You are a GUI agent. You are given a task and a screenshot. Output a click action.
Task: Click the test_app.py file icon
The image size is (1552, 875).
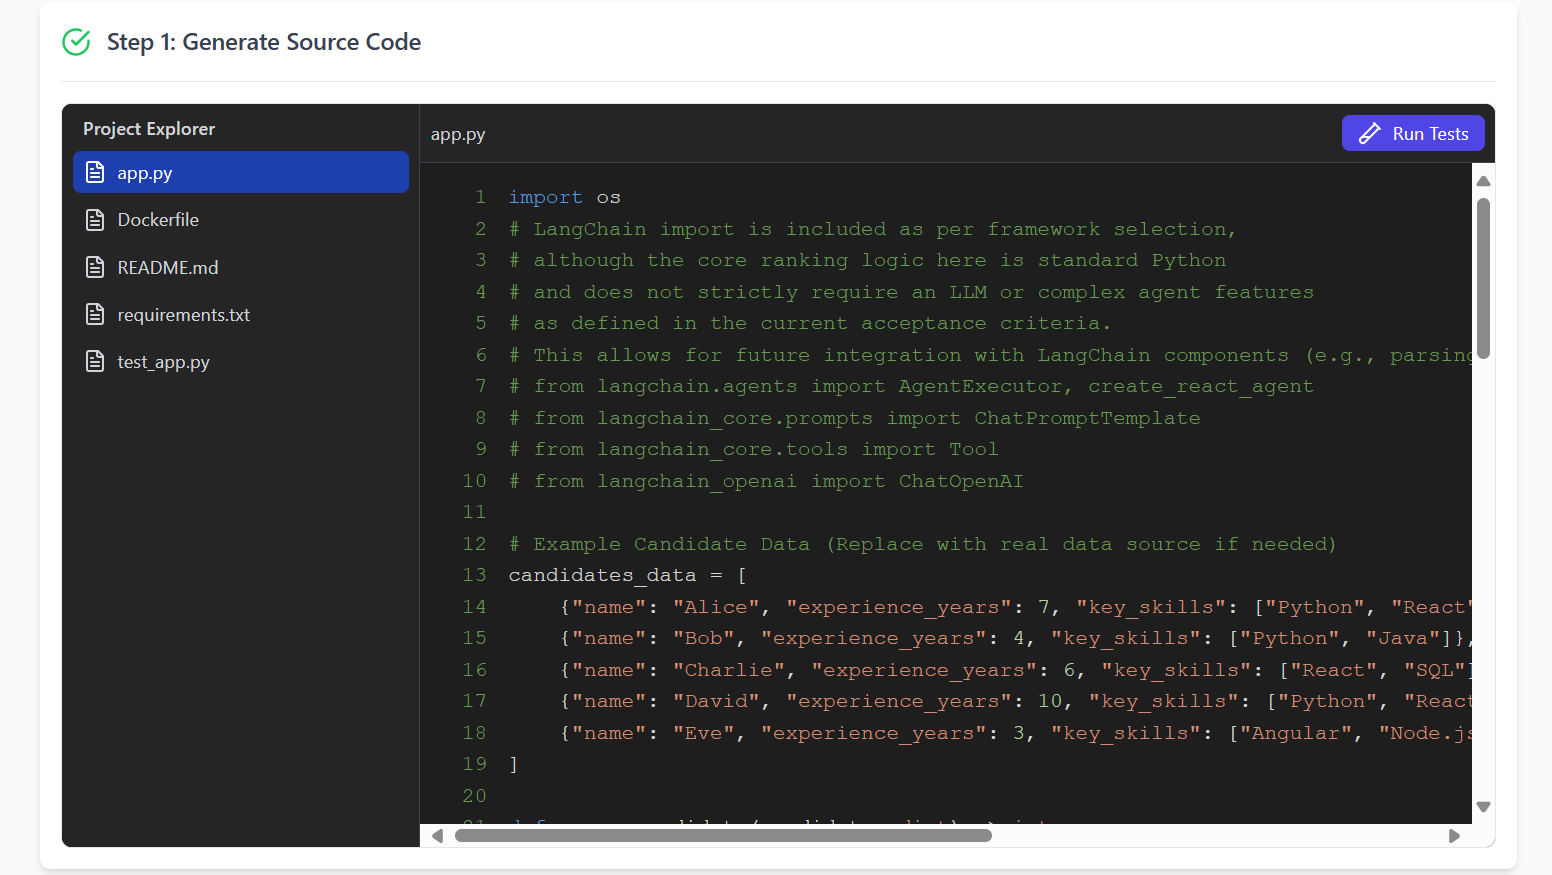(95, 362)
